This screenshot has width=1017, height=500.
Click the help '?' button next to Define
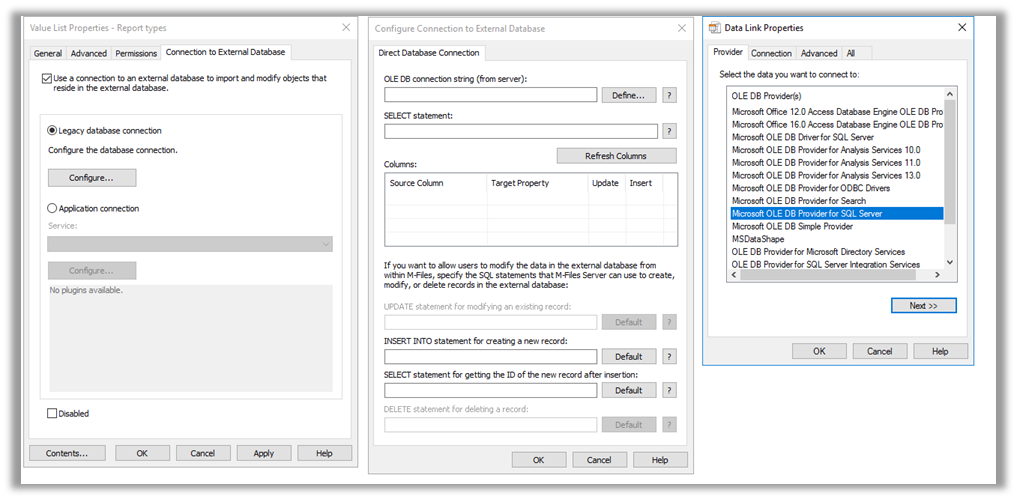[x=669, y=95]
